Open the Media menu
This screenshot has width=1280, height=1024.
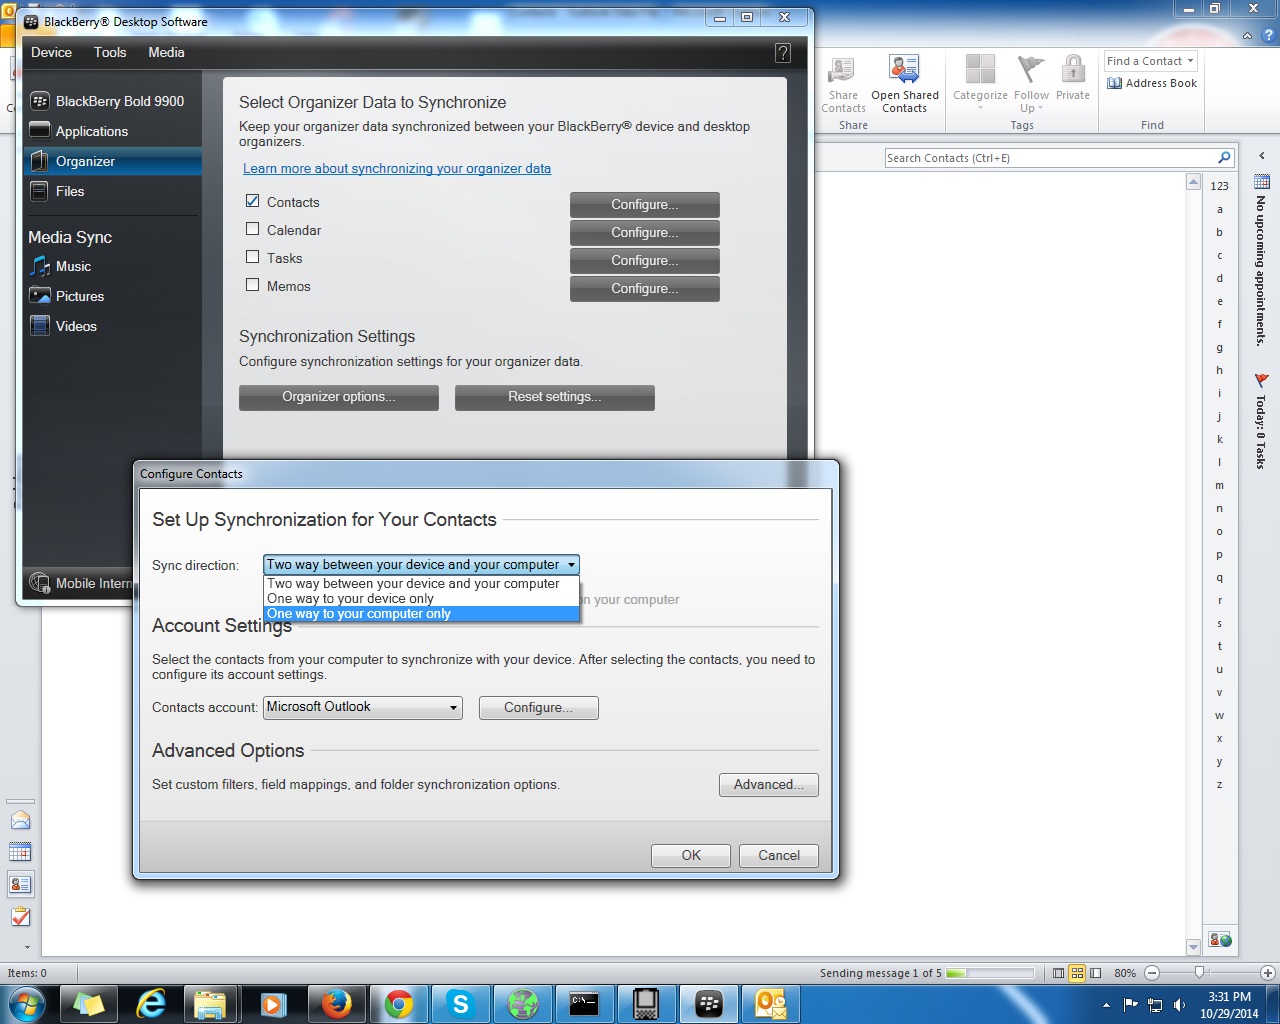pos(166,52)
